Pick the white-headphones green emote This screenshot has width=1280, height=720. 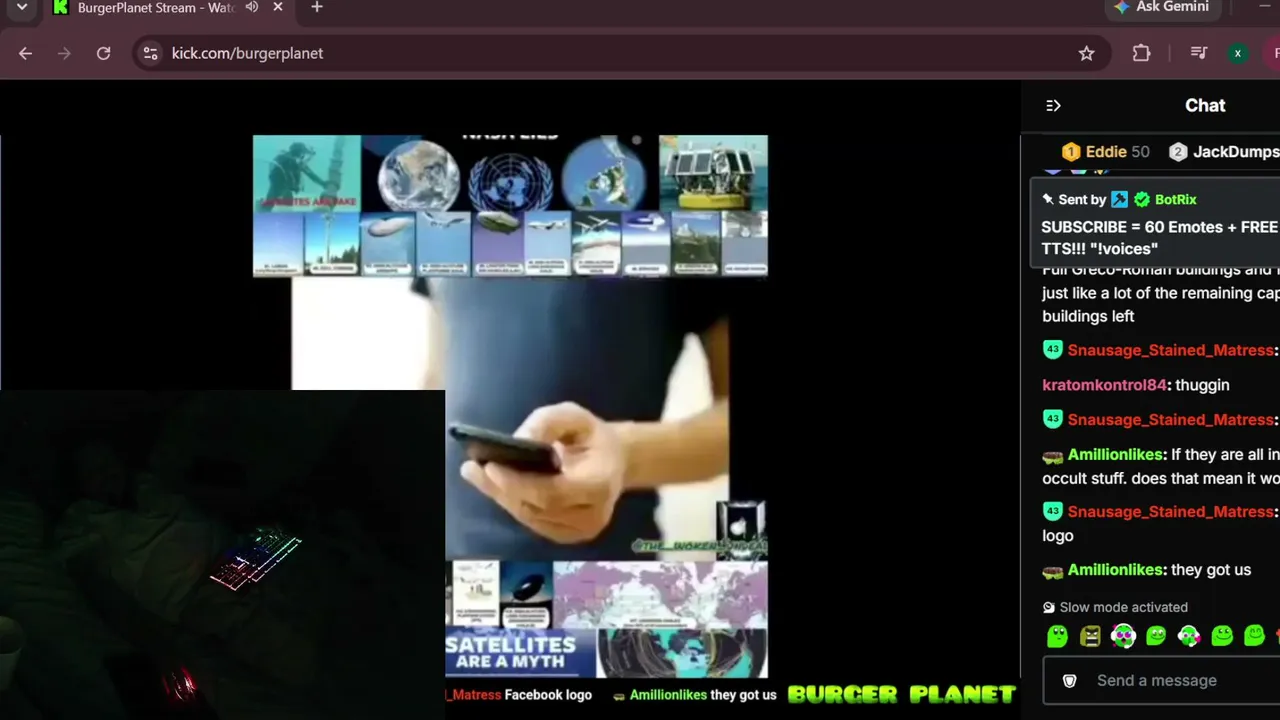coord(1123,636)
